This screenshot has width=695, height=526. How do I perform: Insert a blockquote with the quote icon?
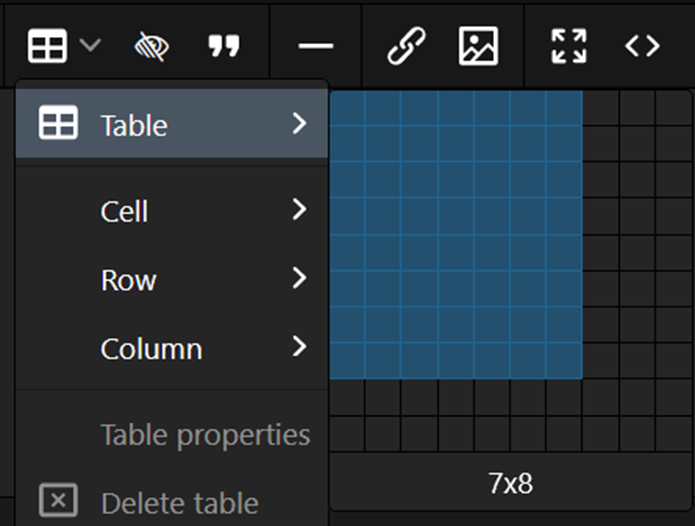tap(224, 46)
